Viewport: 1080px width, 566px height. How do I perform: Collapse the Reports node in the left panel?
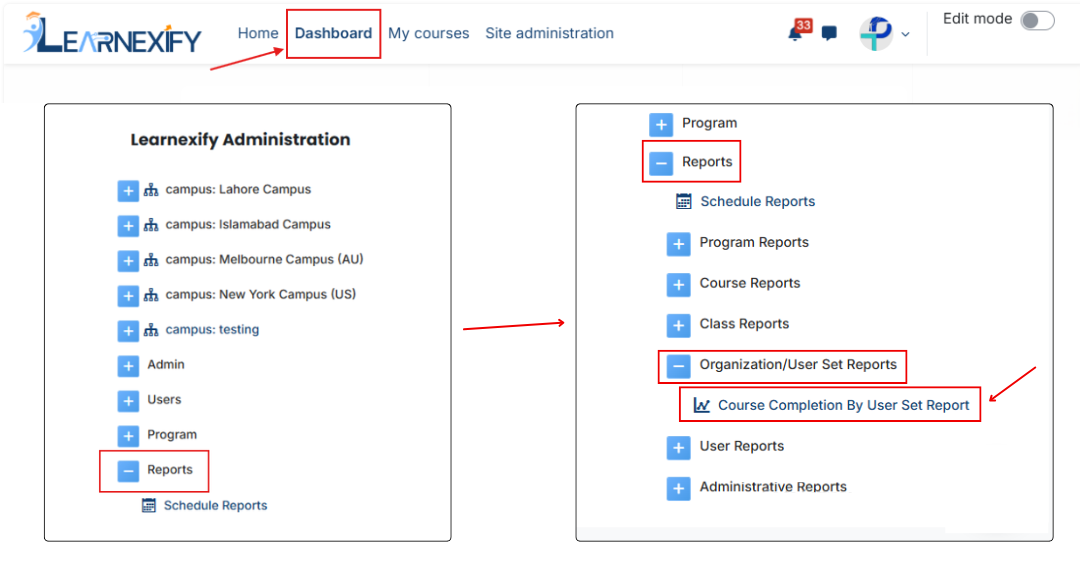point(128,472)
